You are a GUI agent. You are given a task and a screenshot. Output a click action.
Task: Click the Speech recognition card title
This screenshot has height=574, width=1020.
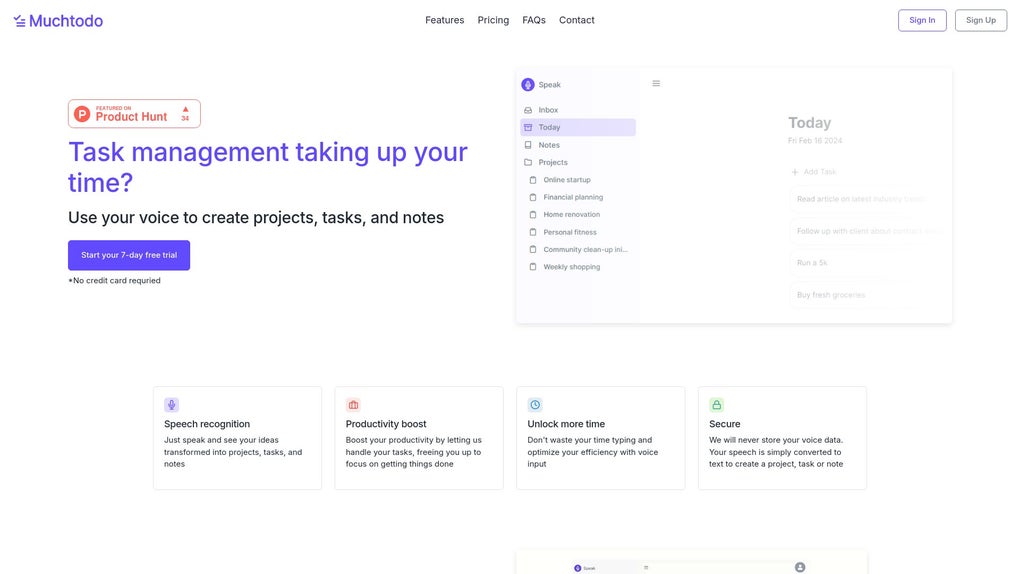coord(207,424)
